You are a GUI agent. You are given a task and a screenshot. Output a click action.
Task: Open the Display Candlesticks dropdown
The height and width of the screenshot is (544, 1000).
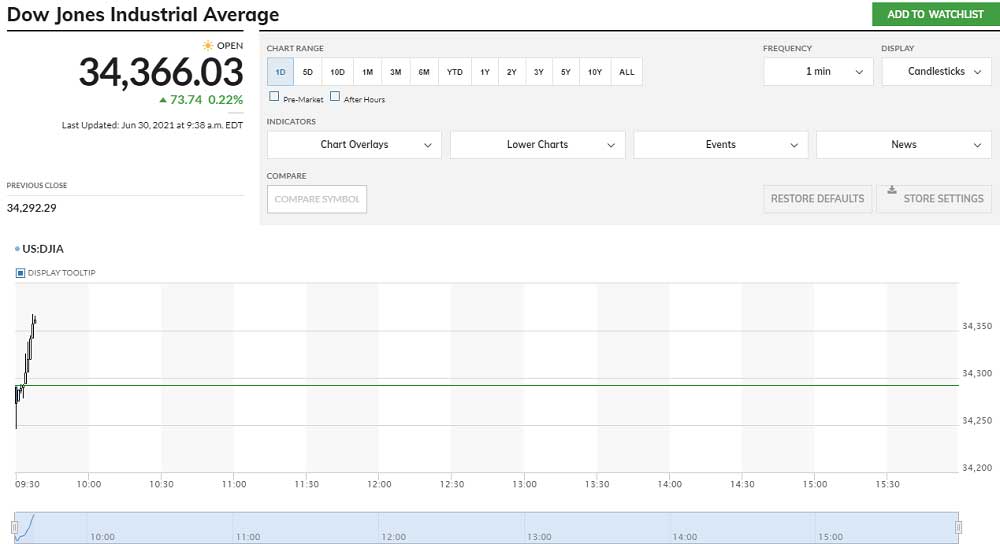tap(936, 71)
